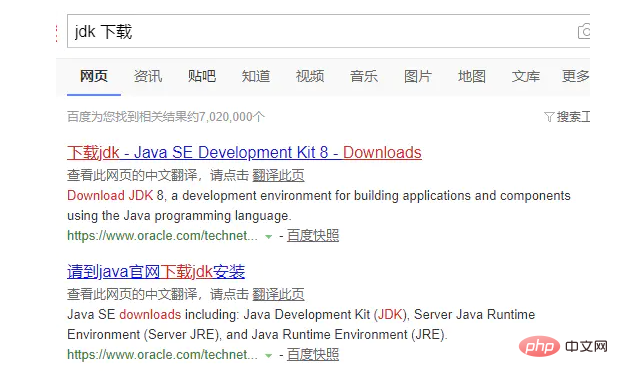Switch to the 视频 tab

point(310,76)
